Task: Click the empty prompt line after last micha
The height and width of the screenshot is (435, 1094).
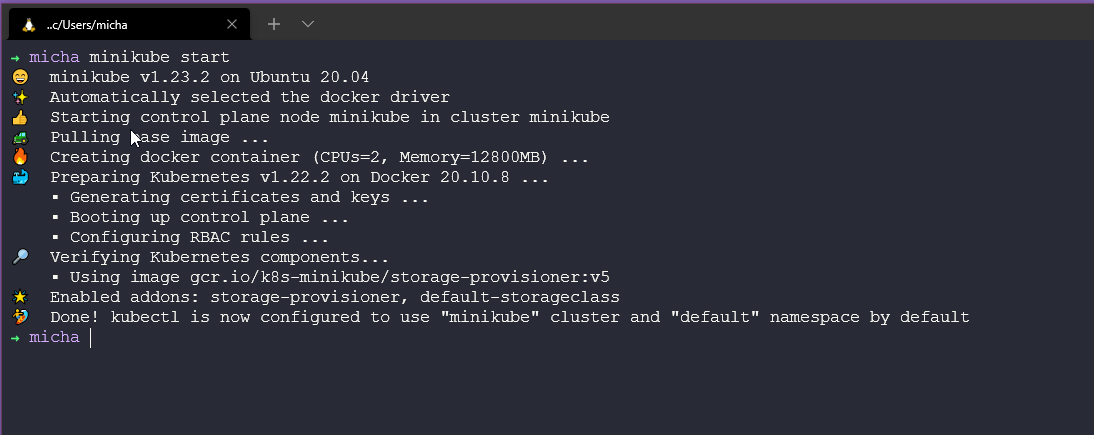Action: click(300, 337)
